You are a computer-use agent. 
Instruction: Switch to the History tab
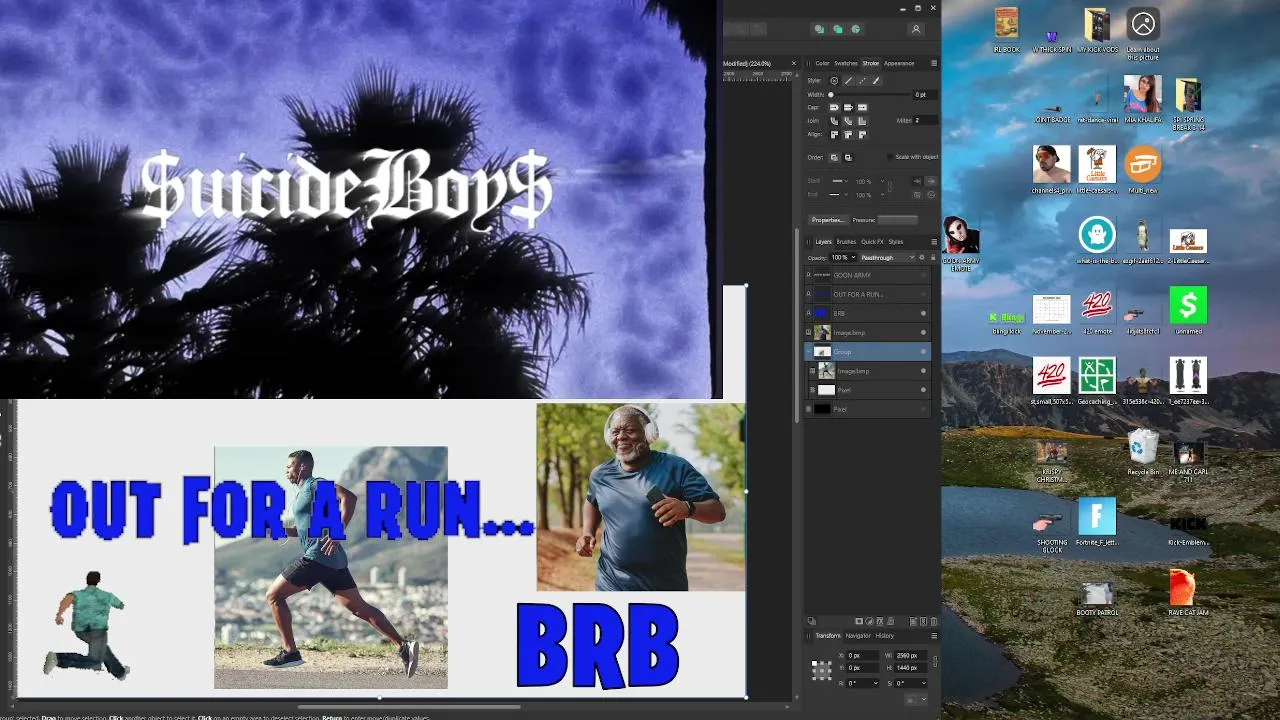pos(885,636)
